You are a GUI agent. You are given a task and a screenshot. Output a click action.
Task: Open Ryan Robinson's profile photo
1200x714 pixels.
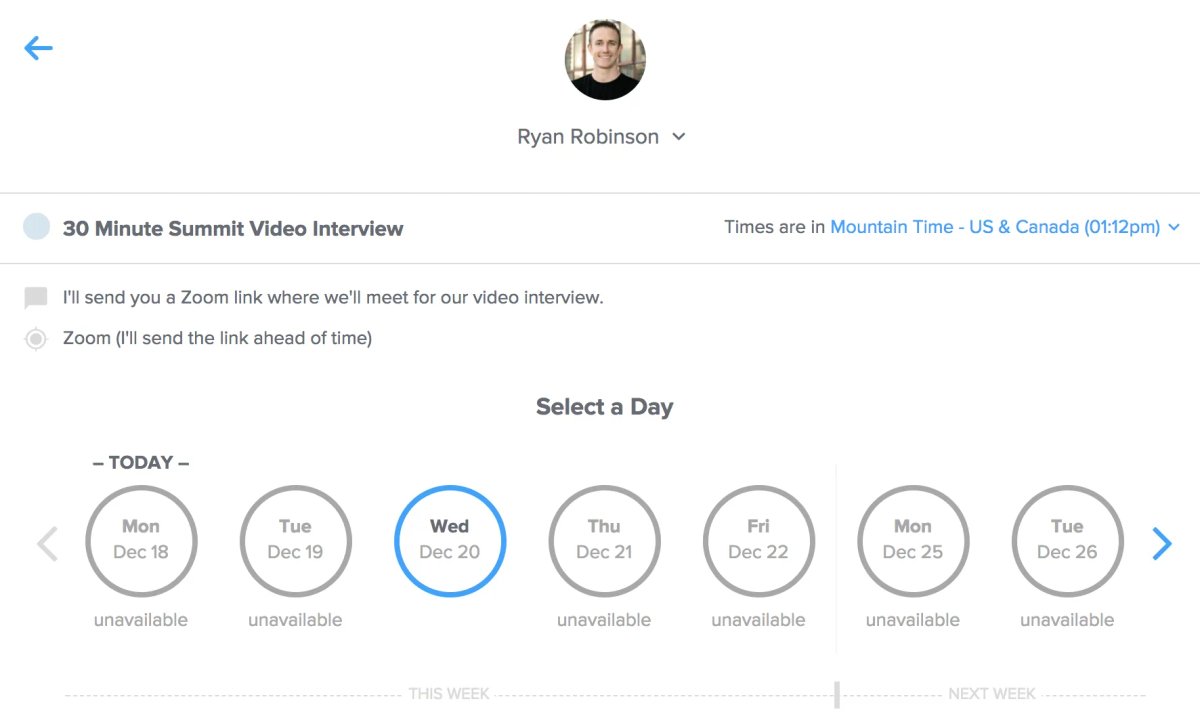[x=605, y=60]
